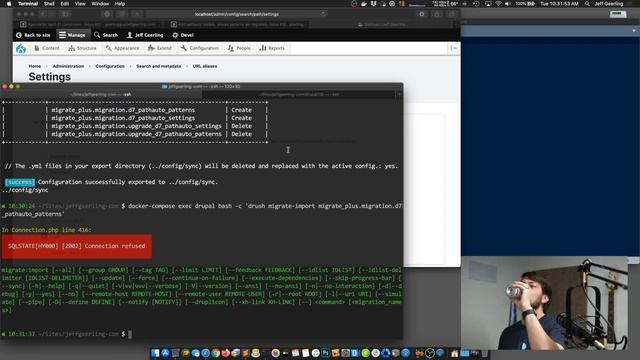Click the browser reload button in address bar

tap(323, 14)
